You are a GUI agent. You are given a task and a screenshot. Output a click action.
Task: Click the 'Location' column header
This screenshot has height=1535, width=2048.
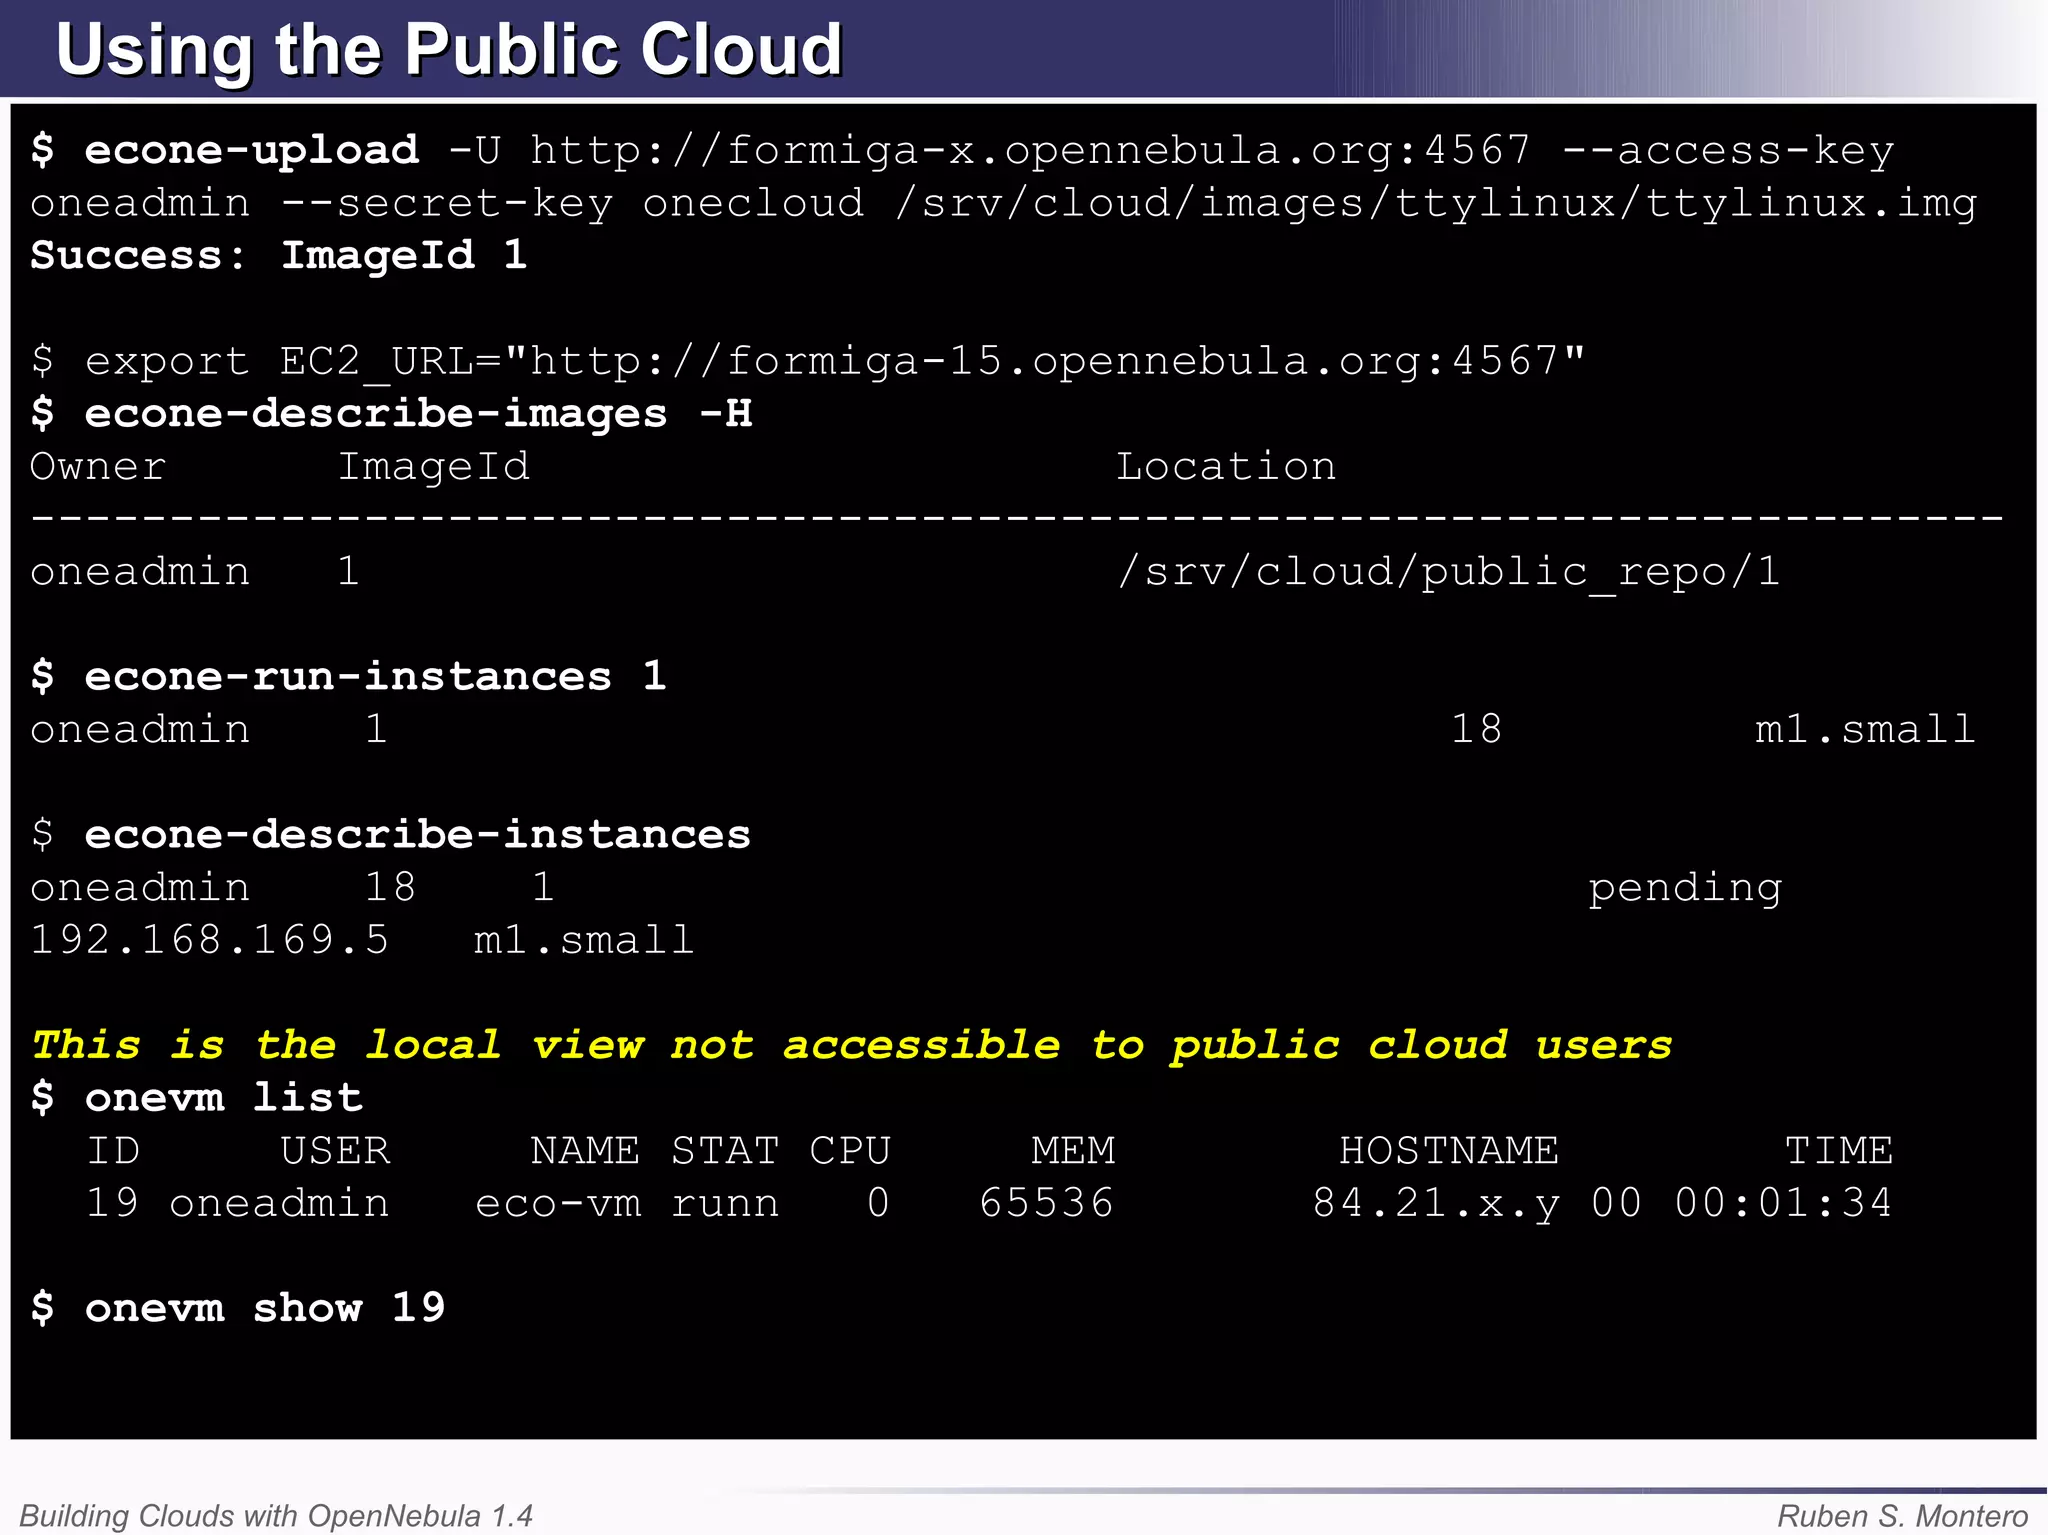[x=1226, y=466]
